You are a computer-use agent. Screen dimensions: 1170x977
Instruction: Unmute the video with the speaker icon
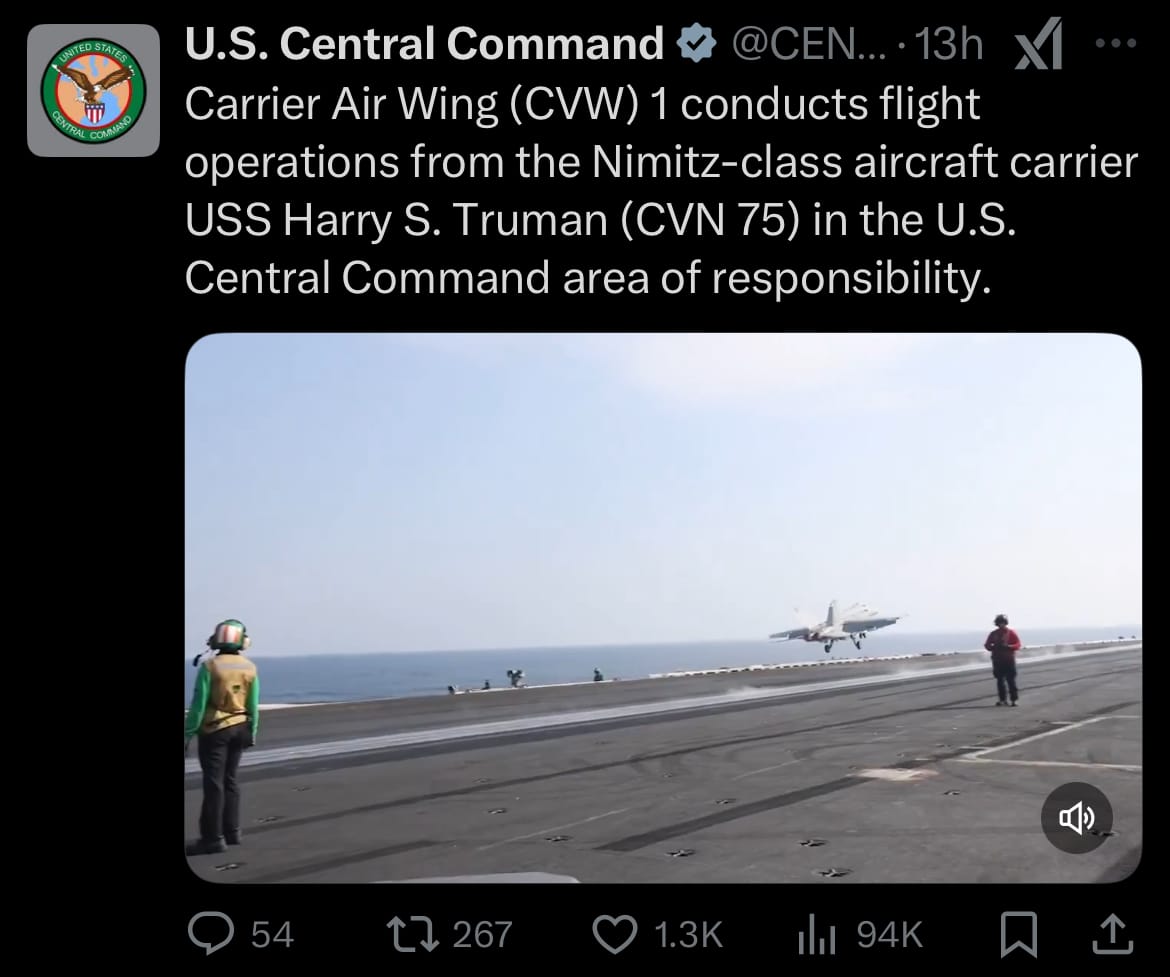coord(1077,818)
